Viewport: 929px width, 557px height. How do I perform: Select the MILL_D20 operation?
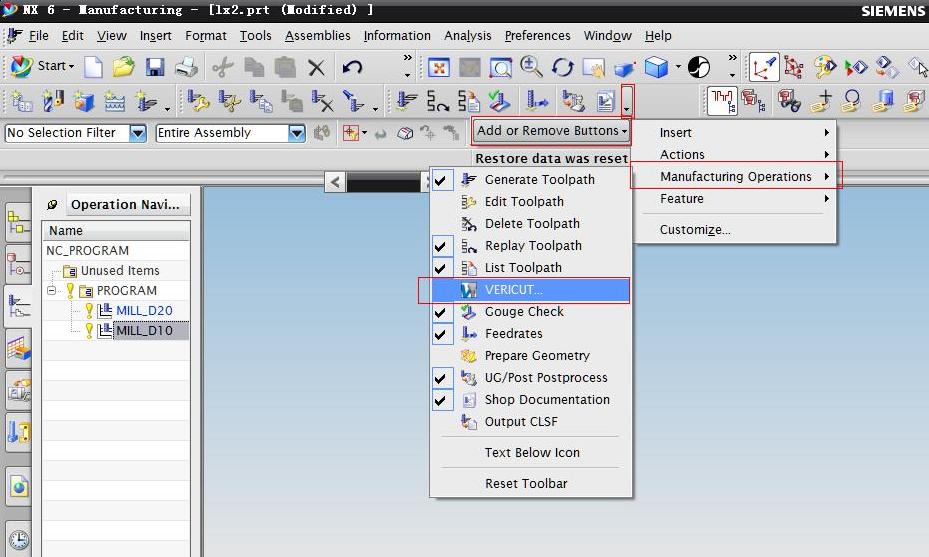pyautogui.click(x=144, y=310)
